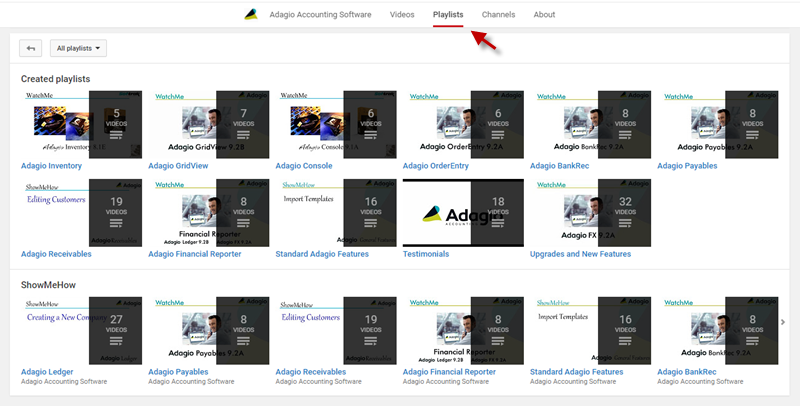Viewport: 800px width, 406px height.
Task: Click playlist icon on 32 videos Upgrades overlay
Action: click(625, 223)
